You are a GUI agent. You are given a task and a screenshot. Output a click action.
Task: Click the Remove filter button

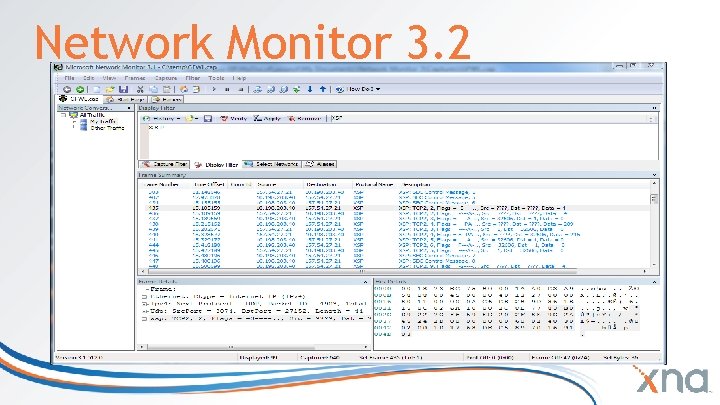(x=304, y=118)
